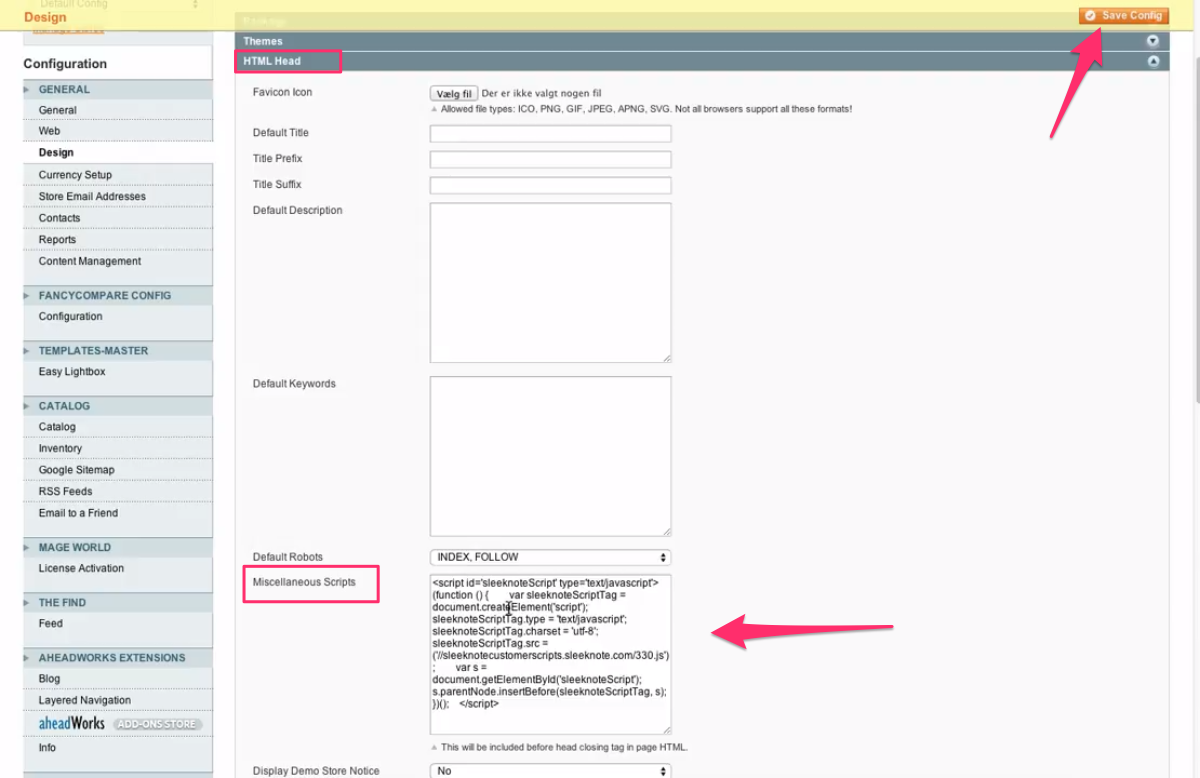Image resolution: width=1200 pixels, height=778 pixels.
Task: Open Content Management configuration
Action: 90,261
